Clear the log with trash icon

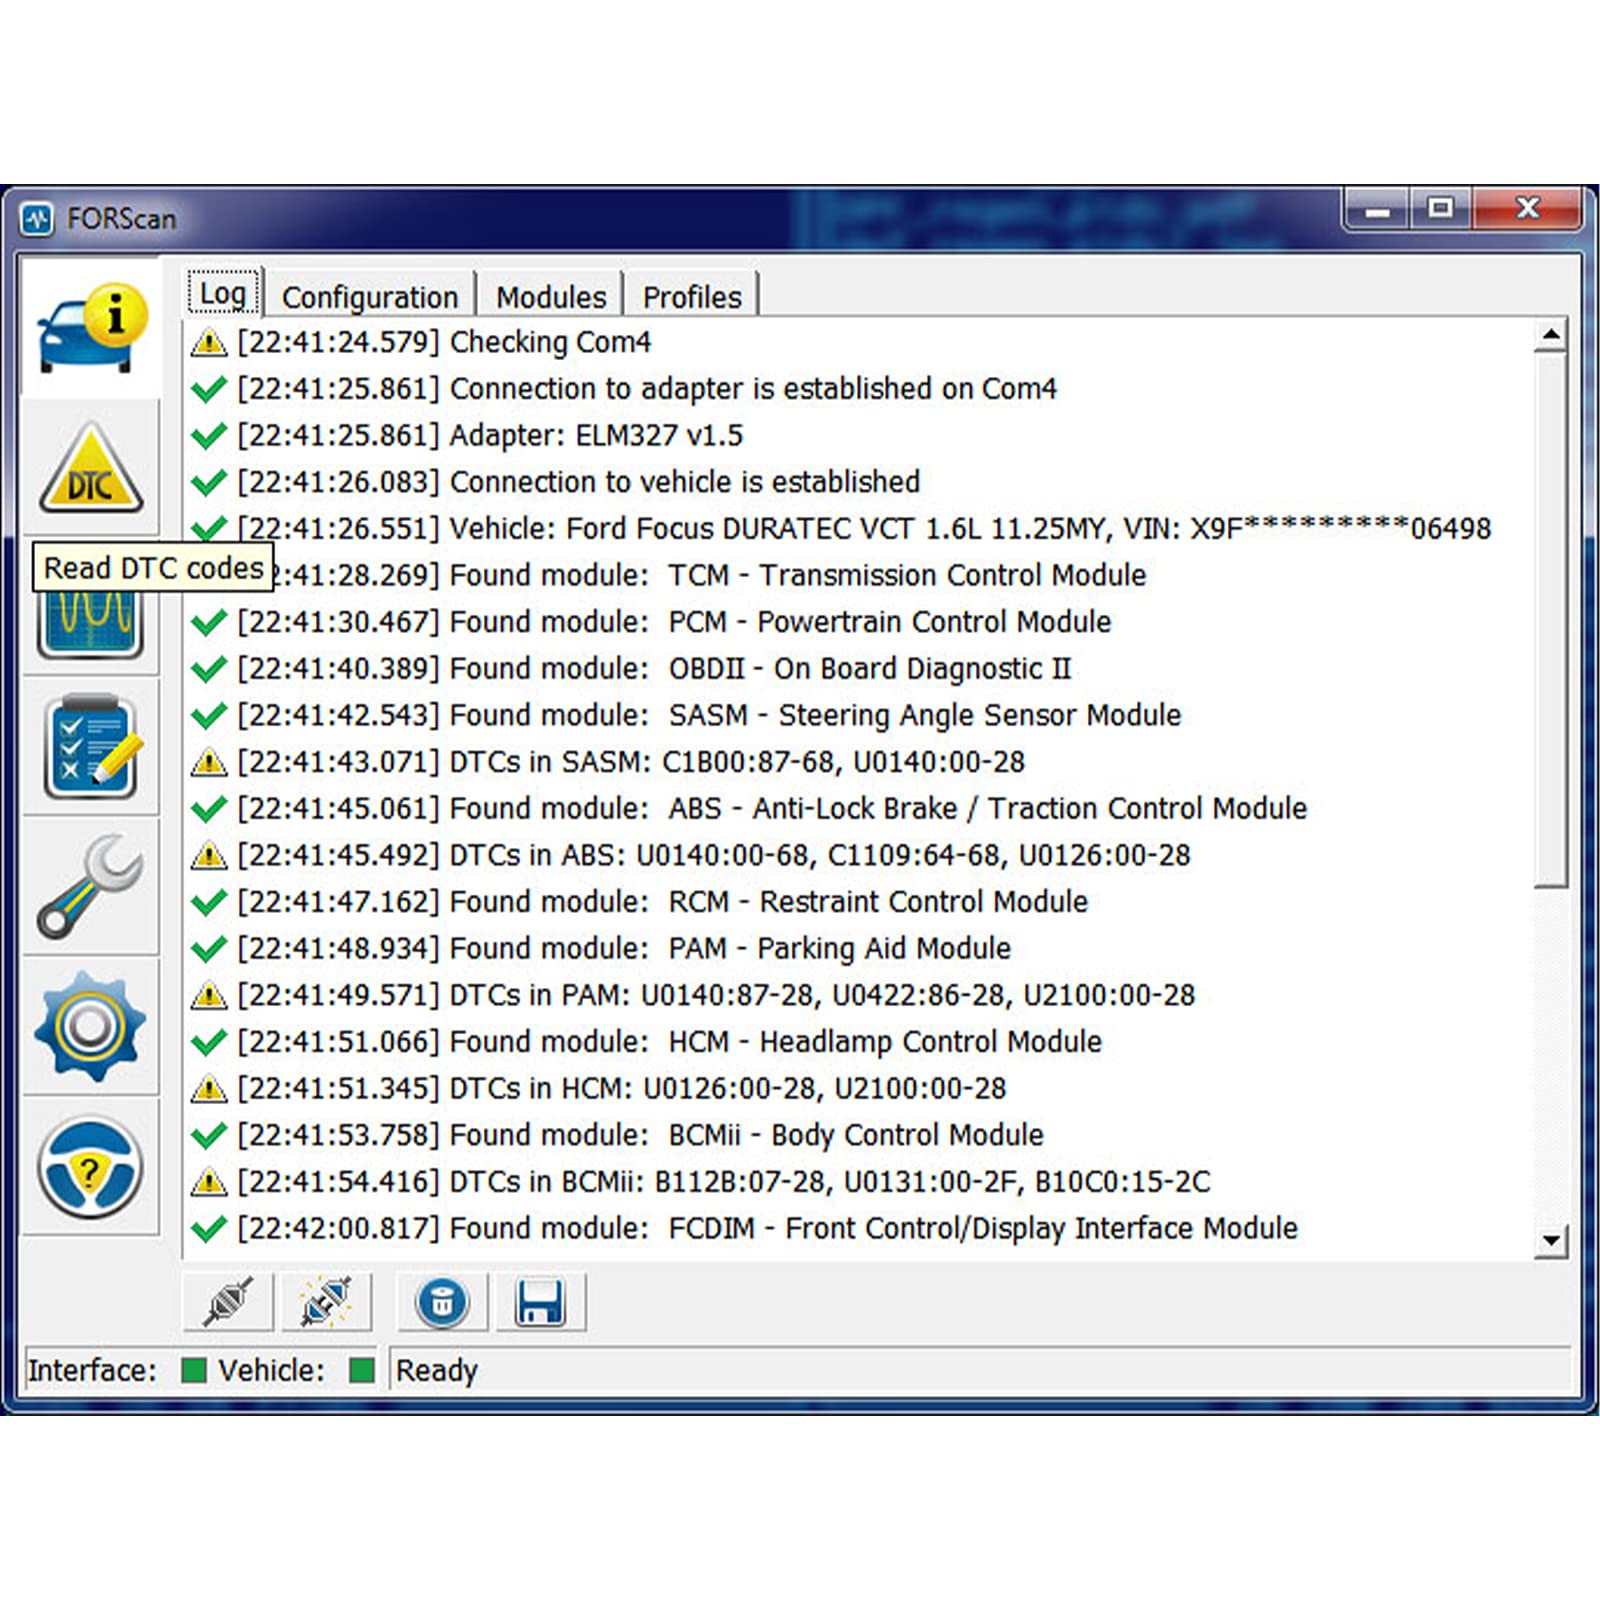tap(442, 1302)
